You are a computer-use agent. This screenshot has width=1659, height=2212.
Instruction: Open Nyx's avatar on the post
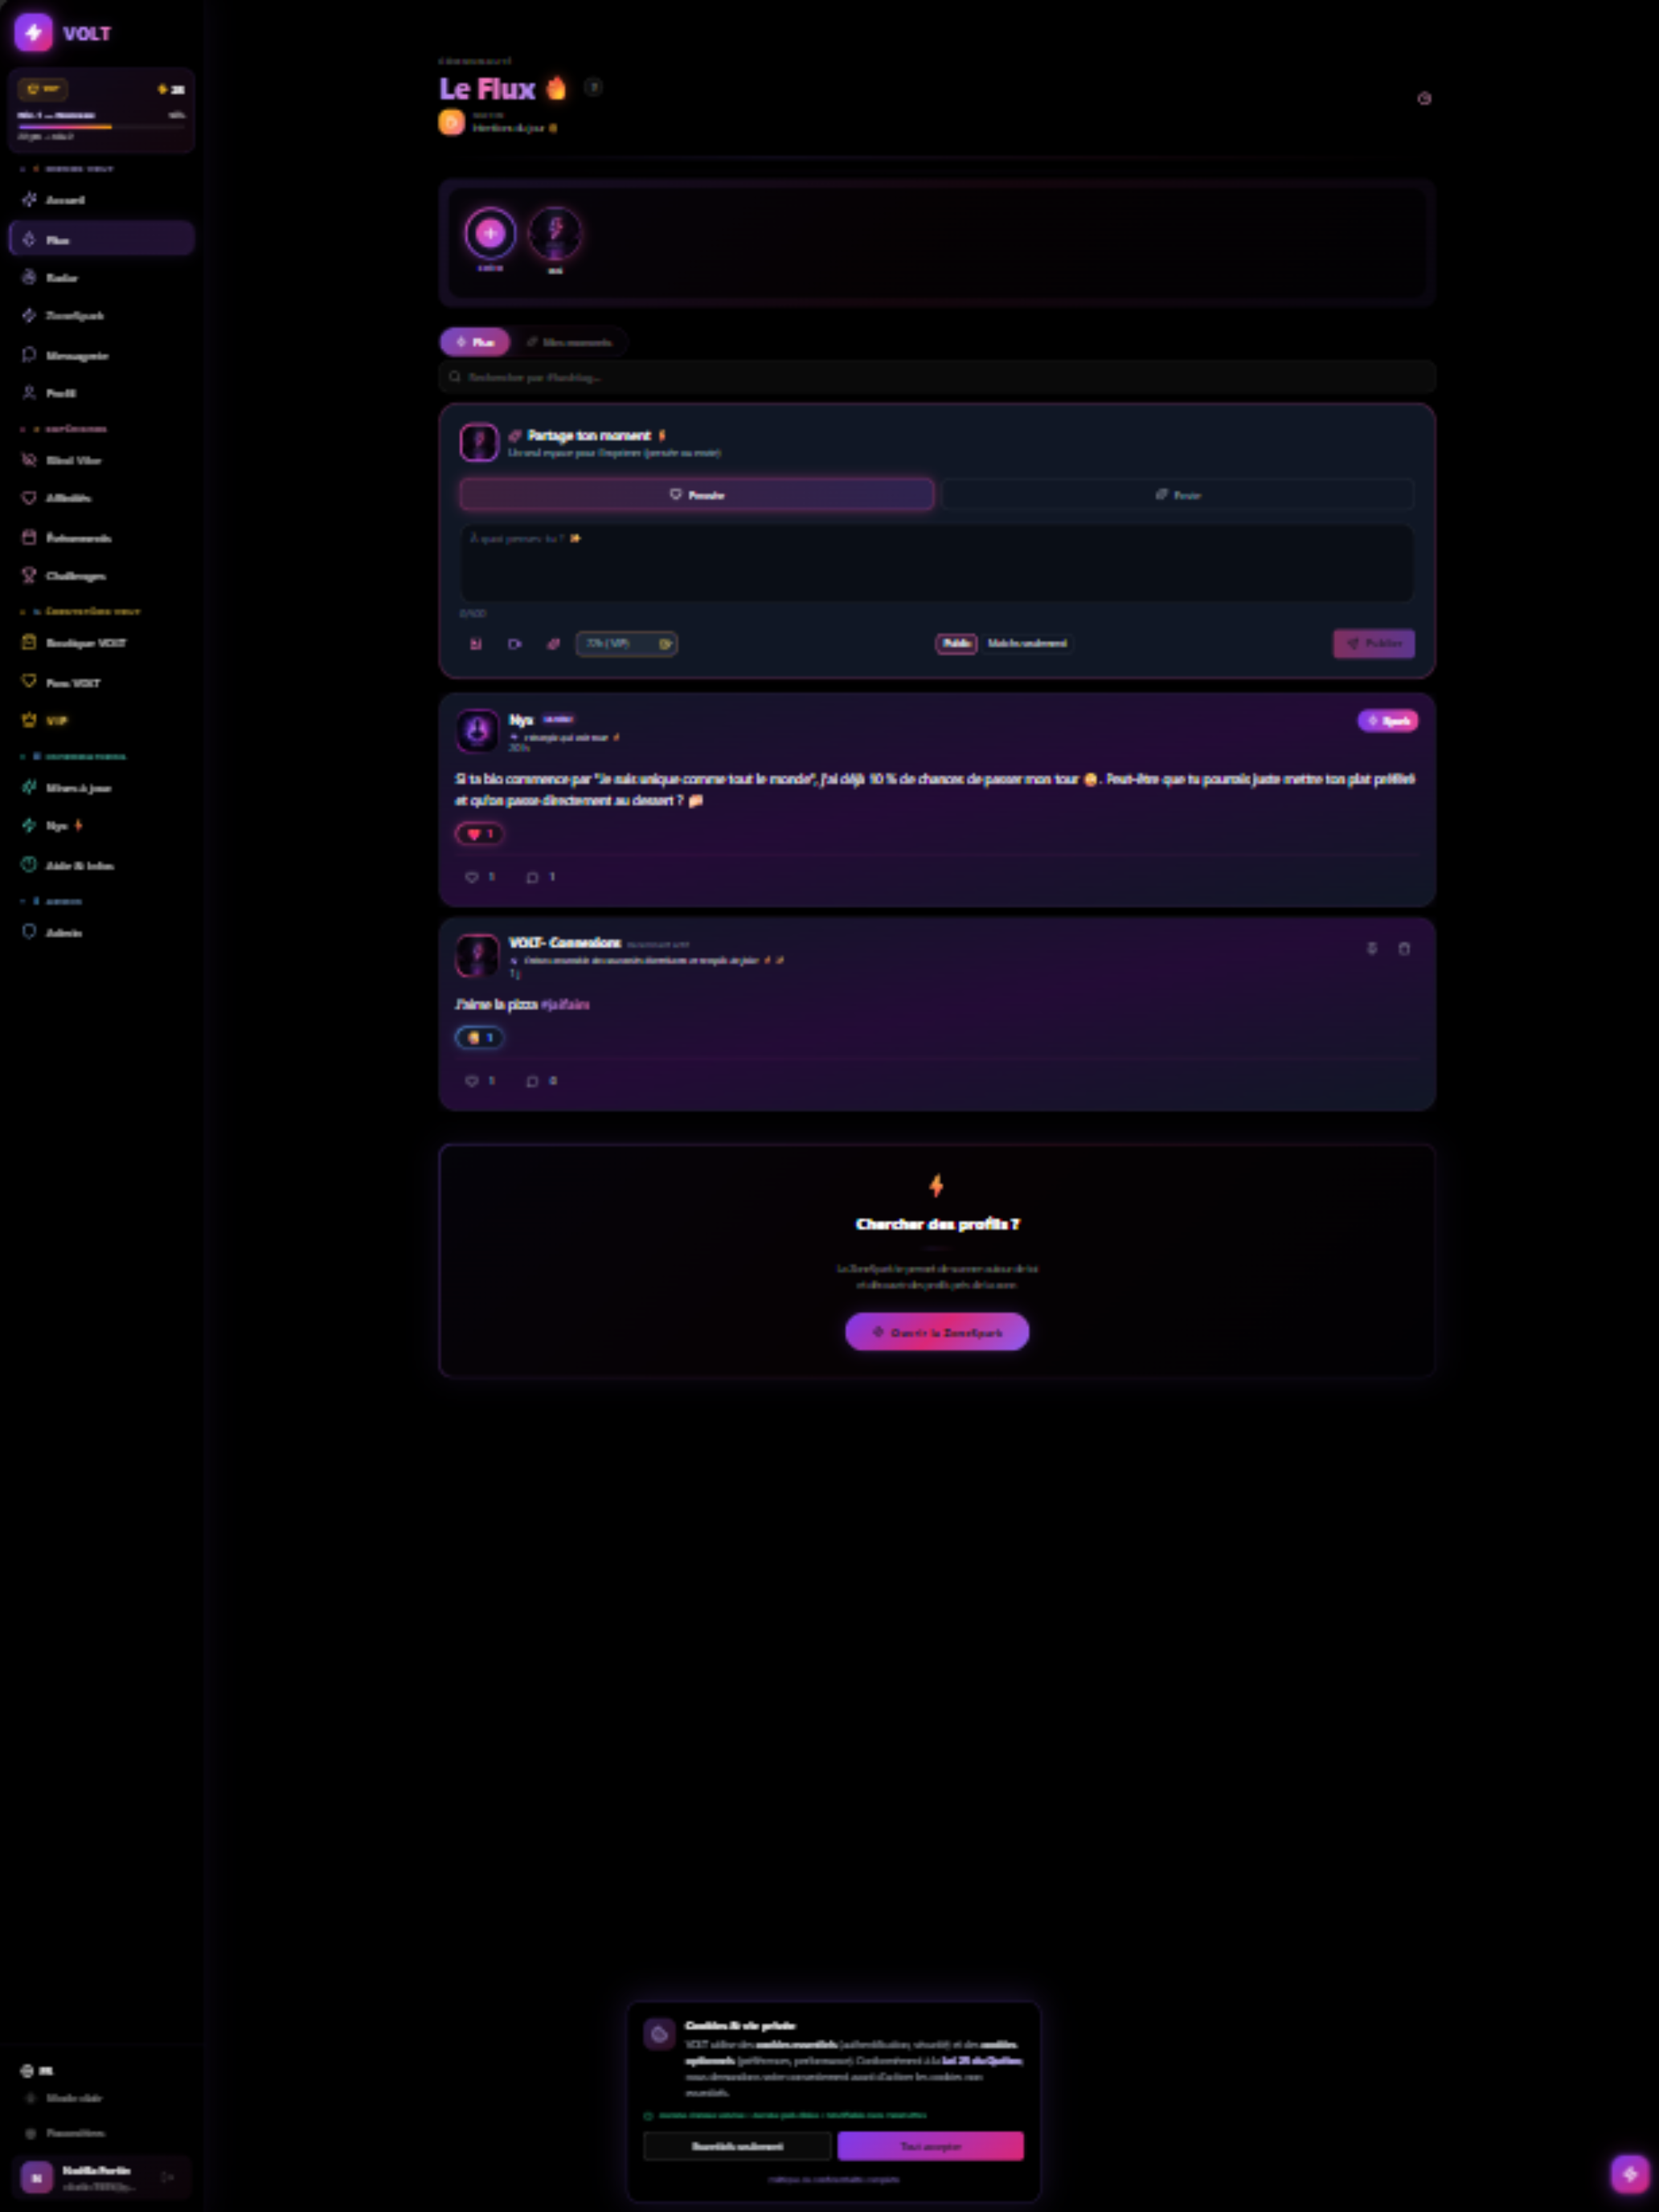pos(478,731)
